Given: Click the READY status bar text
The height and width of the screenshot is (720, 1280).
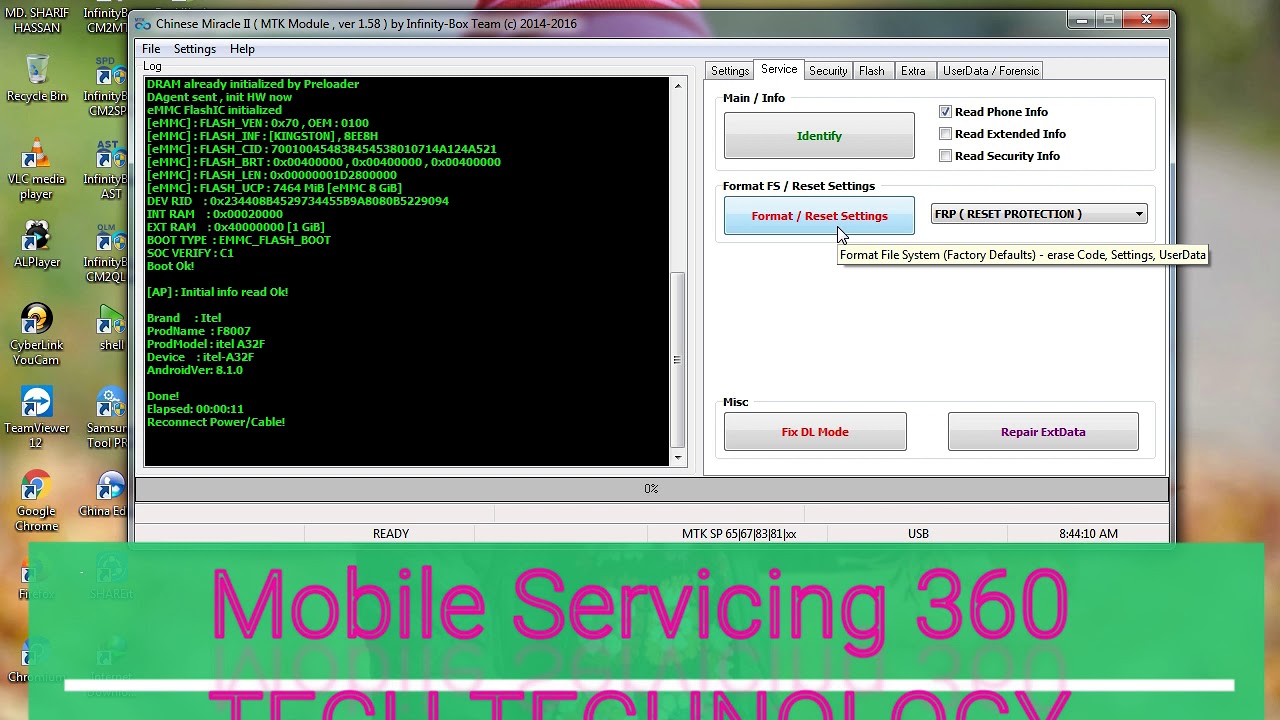Looking at the screenshot, I should [x=391, y=534].
